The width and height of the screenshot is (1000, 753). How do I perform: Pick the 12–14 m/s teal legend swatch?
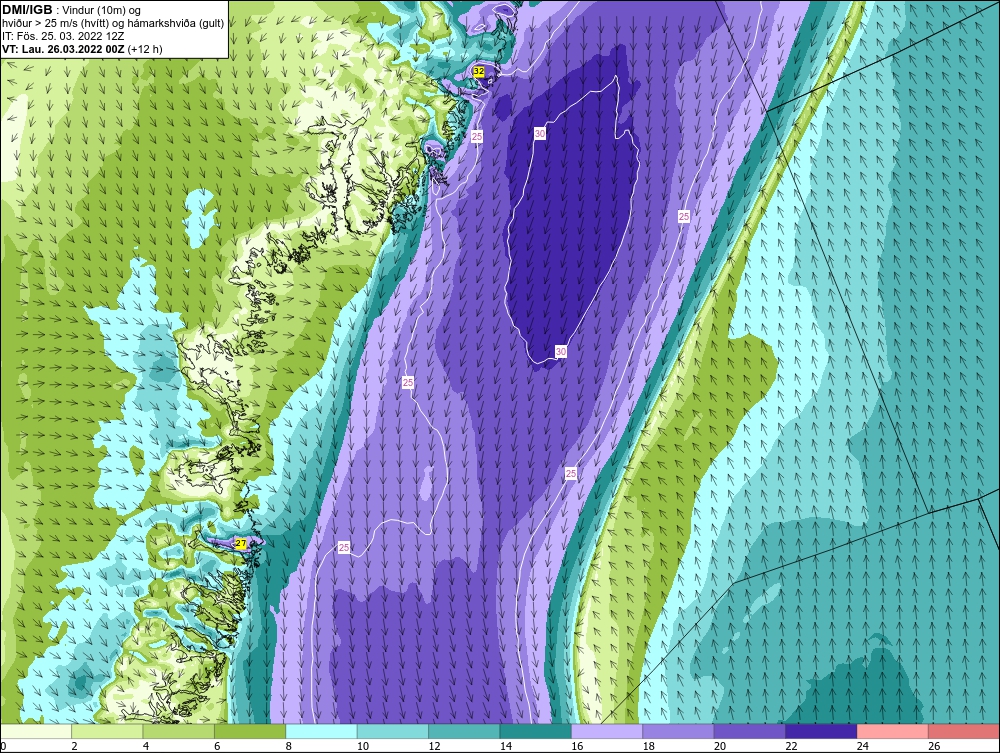[x=464, y=731]
